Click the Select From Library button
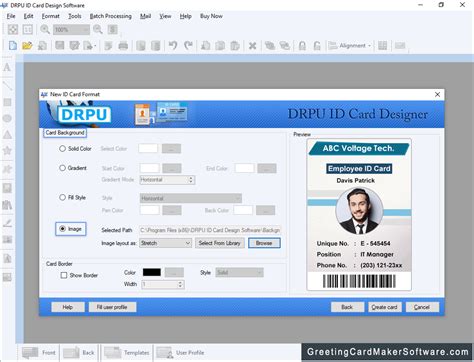 coord(220,243)
